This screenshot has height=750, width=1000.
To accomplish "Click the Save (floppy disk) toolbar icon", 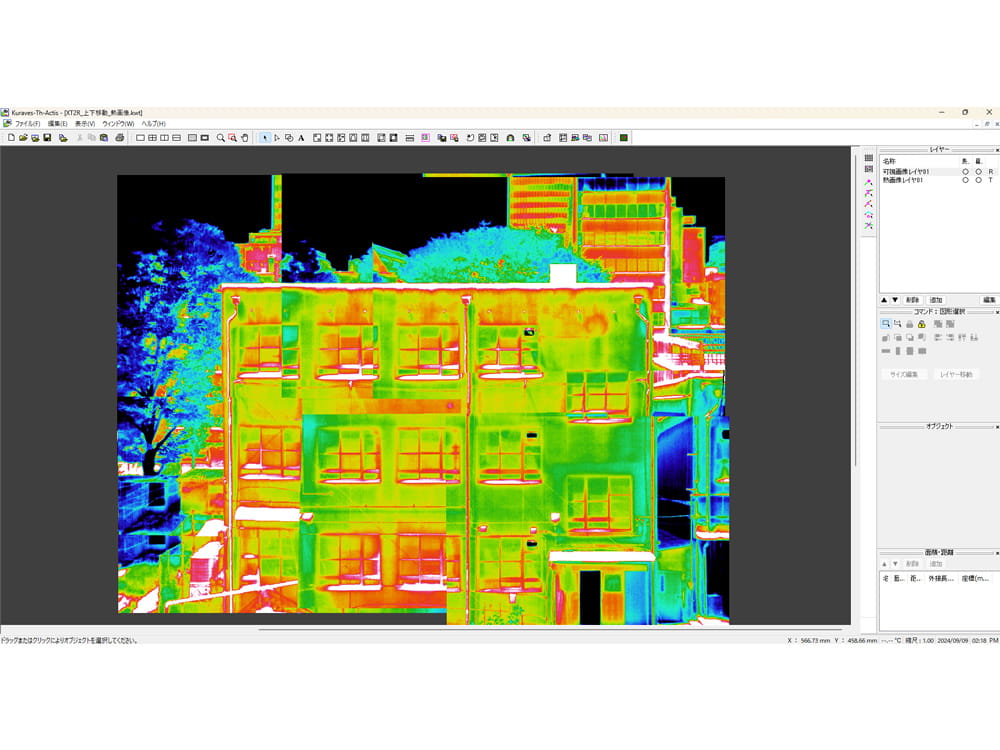I will tap(47, 137).
